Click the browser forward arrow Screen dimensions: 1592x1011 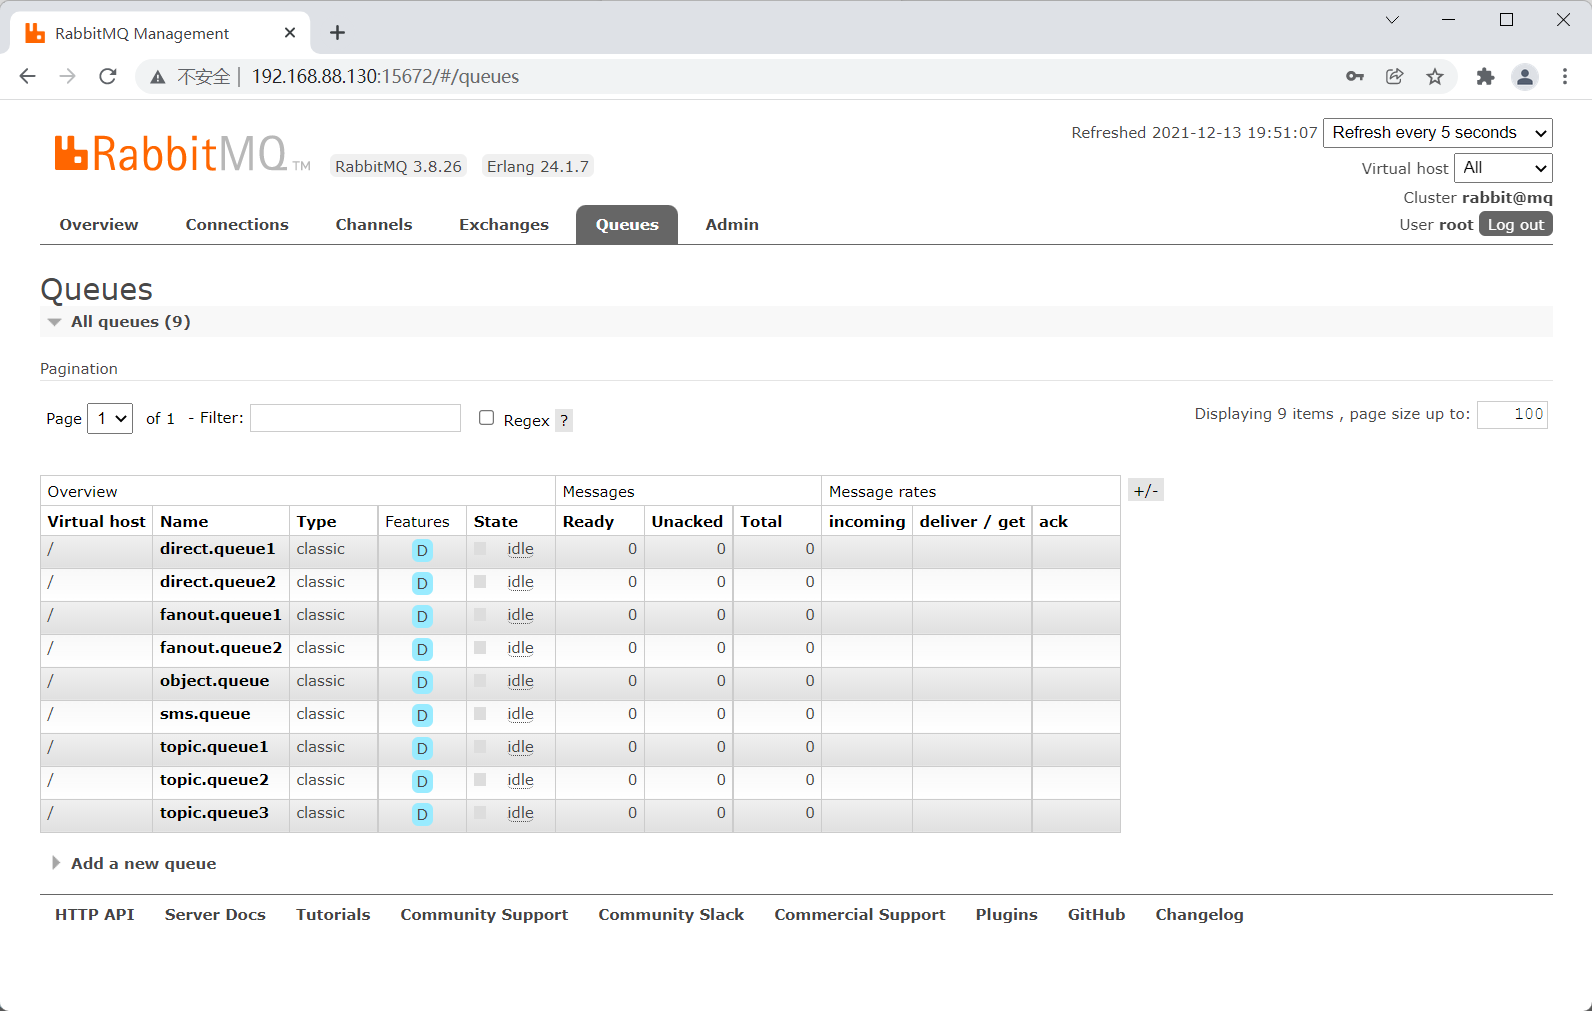68,76
